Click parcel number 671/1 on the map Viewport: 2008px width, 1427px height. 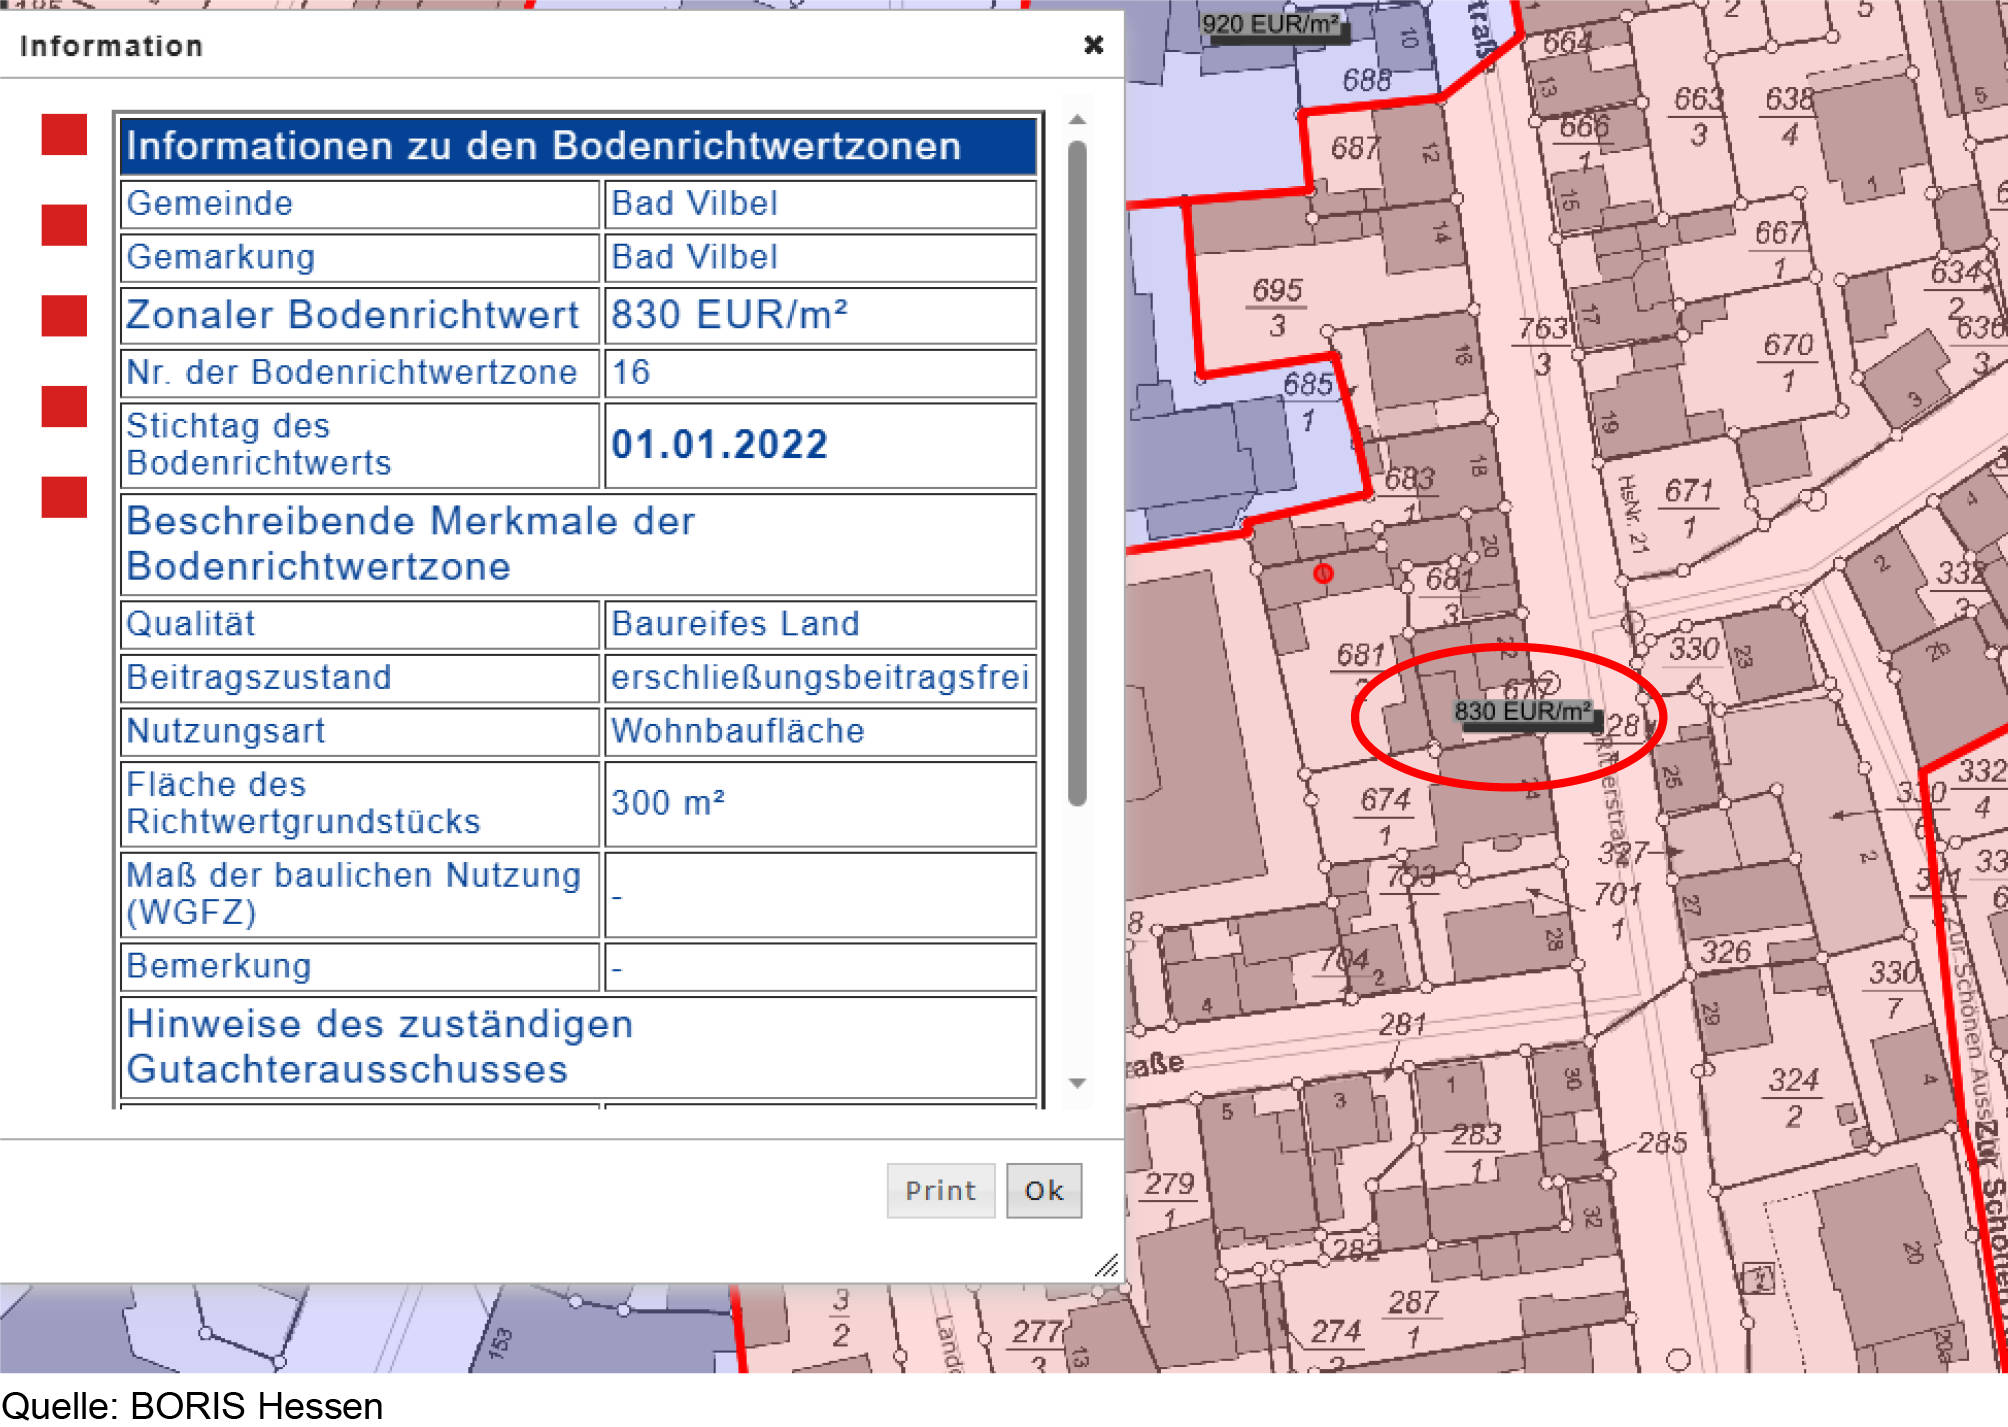coord(1689,508)
